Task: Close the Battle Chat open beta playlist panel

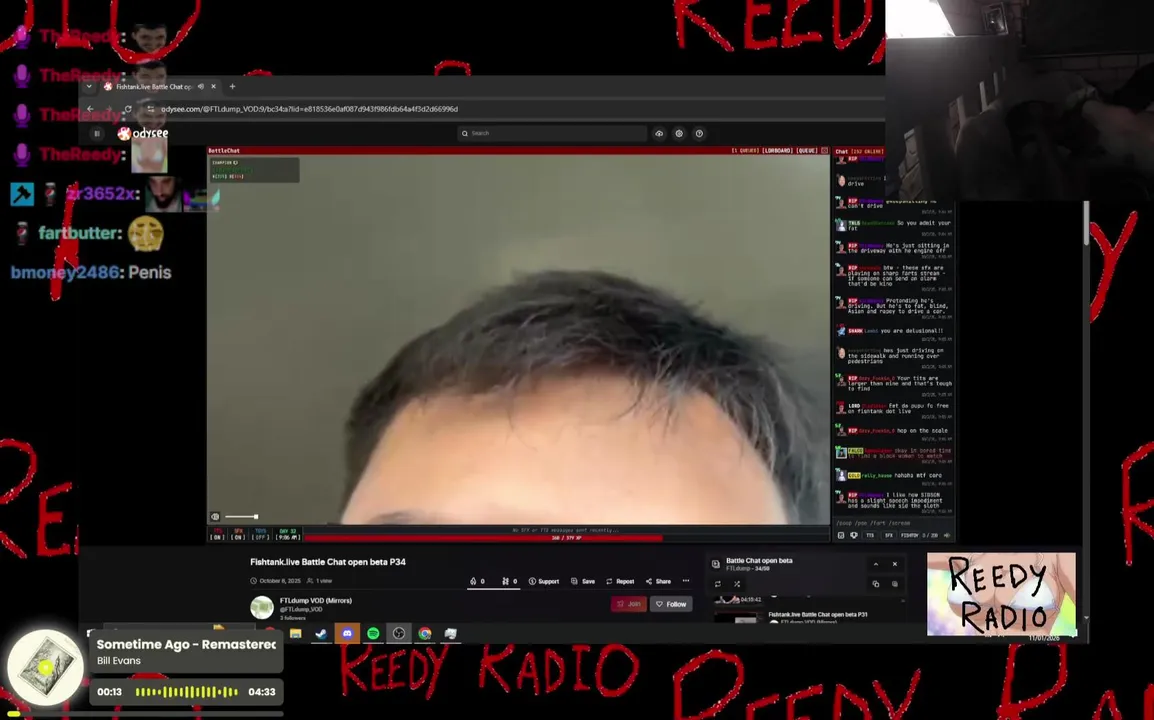Action: coord(895,564)
